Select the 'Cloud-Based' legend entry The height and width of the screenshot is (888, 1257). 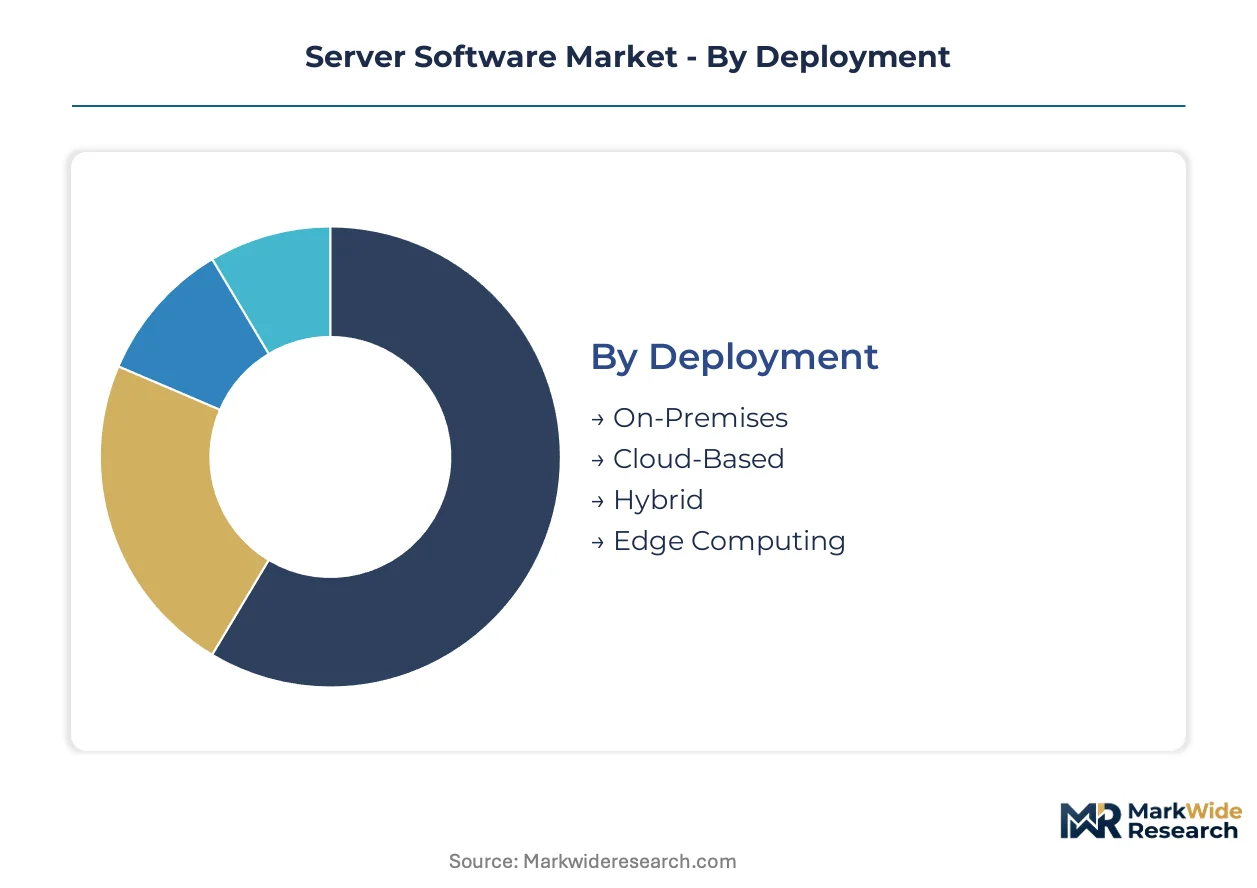(x=688, y=459)
